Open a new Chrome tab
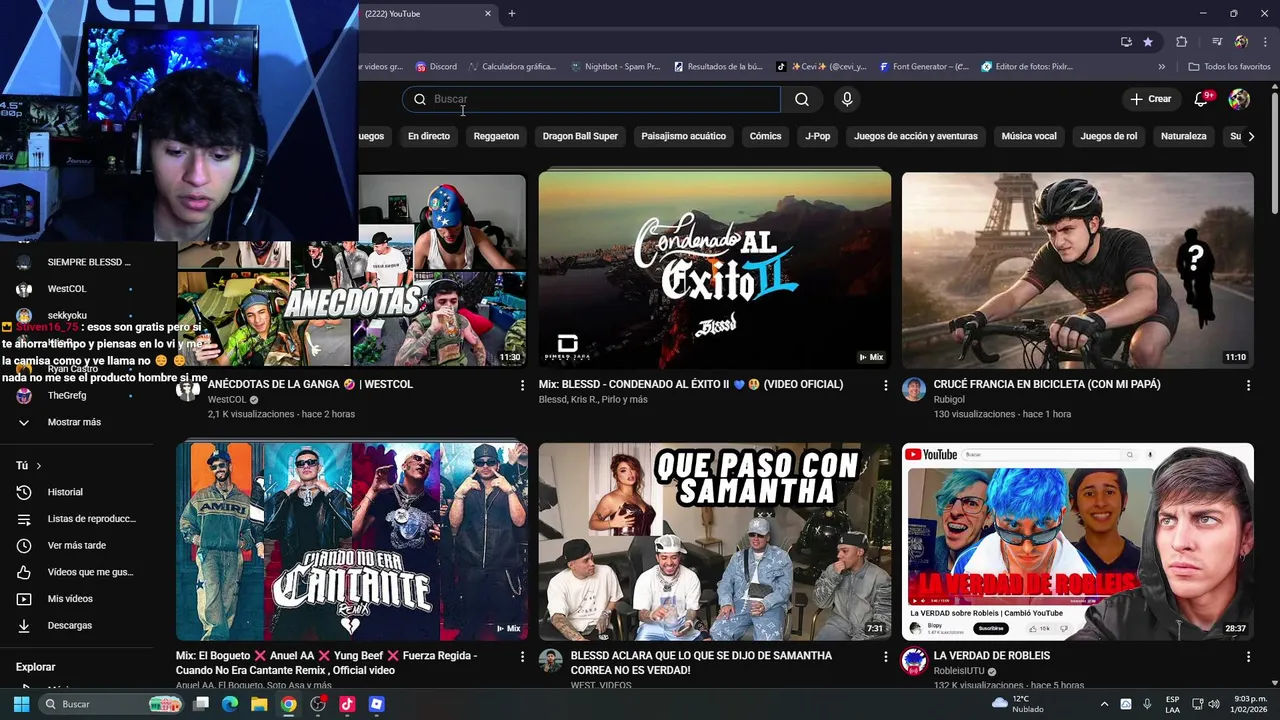 (512, 14)
